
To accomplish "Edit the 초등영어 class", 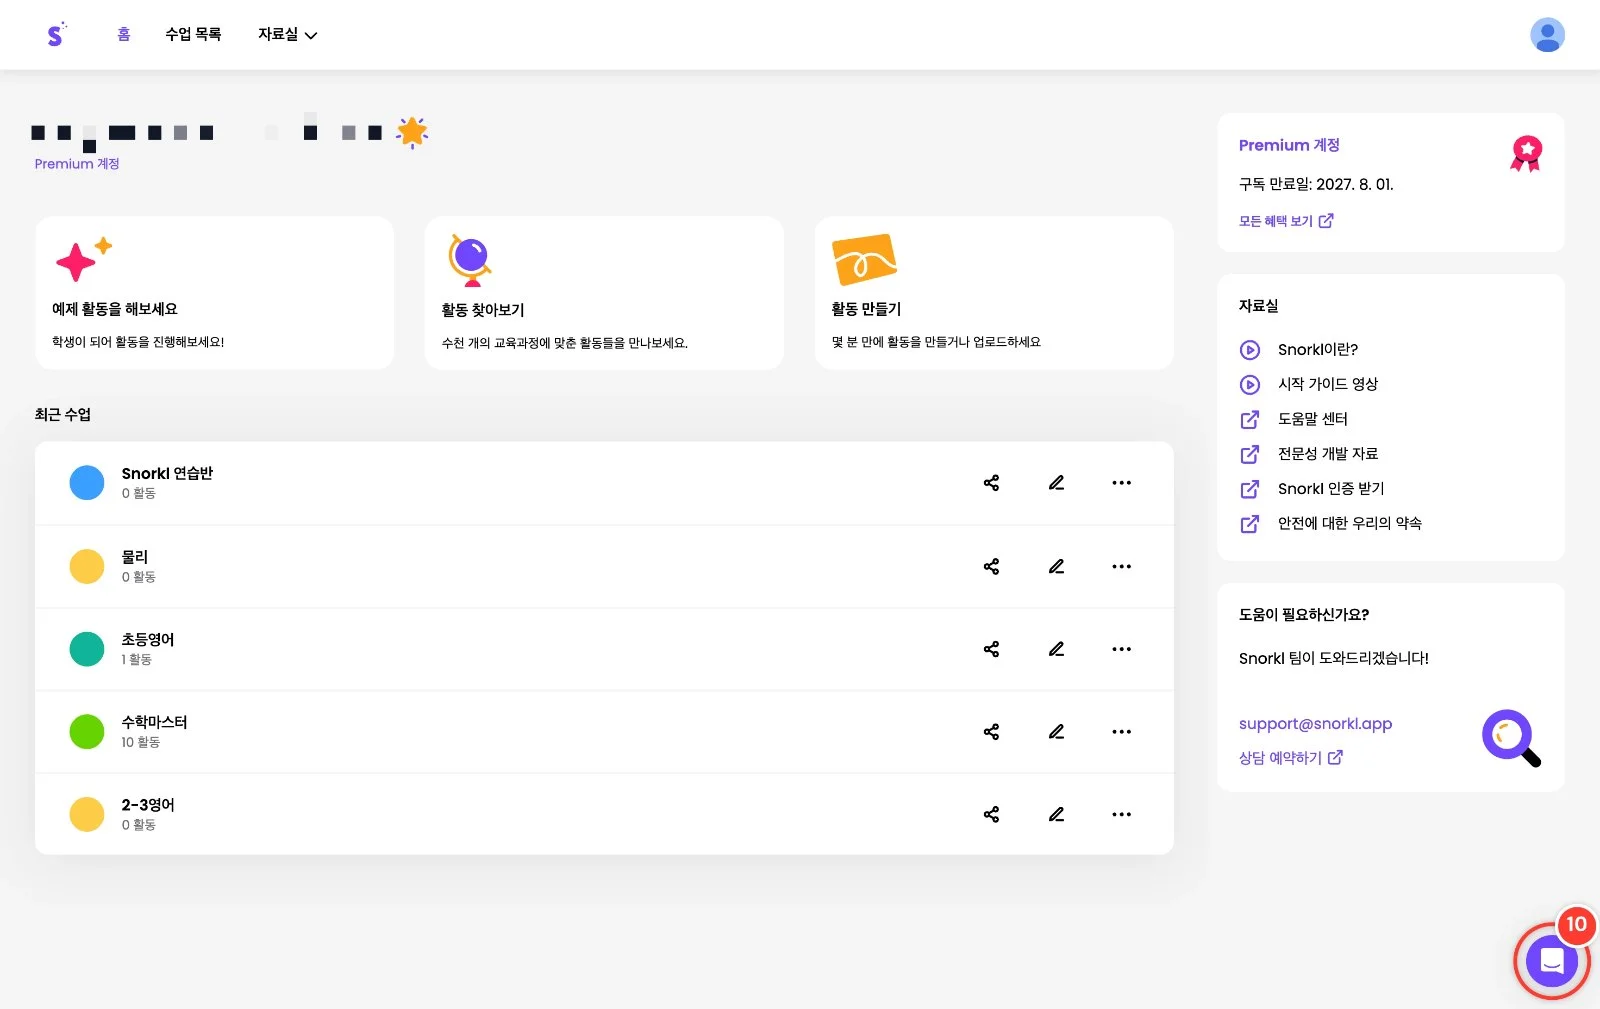I will click(x=1056, y=649).
